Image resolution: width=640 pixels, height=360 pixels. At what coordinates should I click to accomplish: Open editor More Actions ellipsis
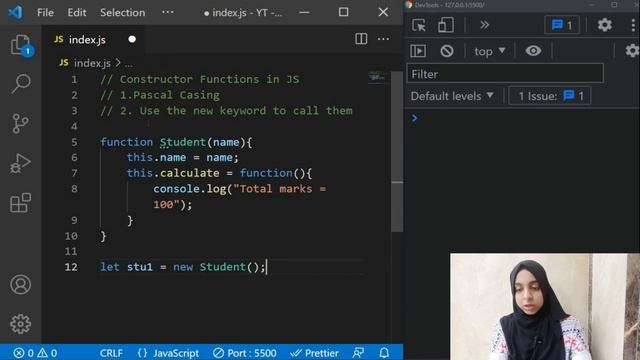click(383, 39)
